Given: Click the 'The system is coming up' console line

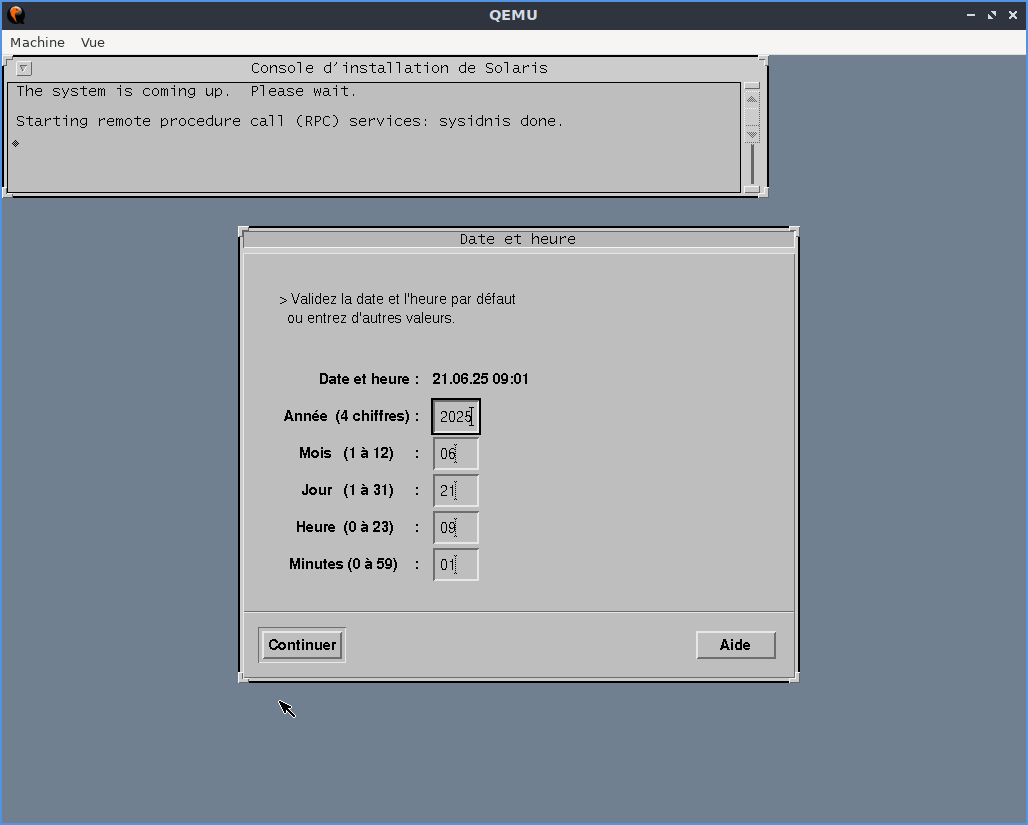Looking at the screenshot, I should (x=186, y=91).
